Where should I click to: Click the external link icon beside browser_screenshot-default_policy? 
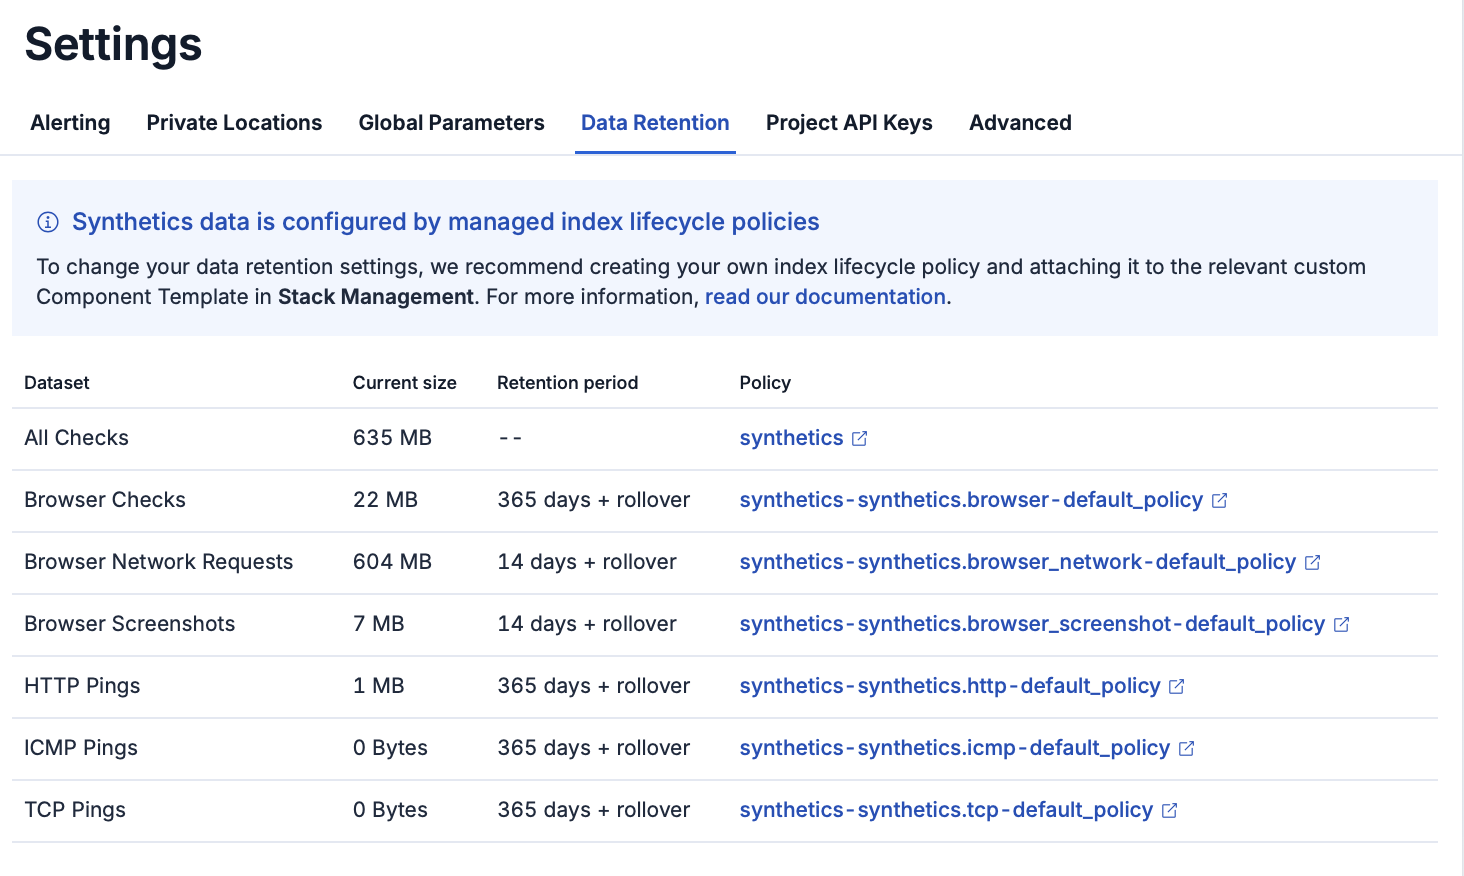point(1341,623)
